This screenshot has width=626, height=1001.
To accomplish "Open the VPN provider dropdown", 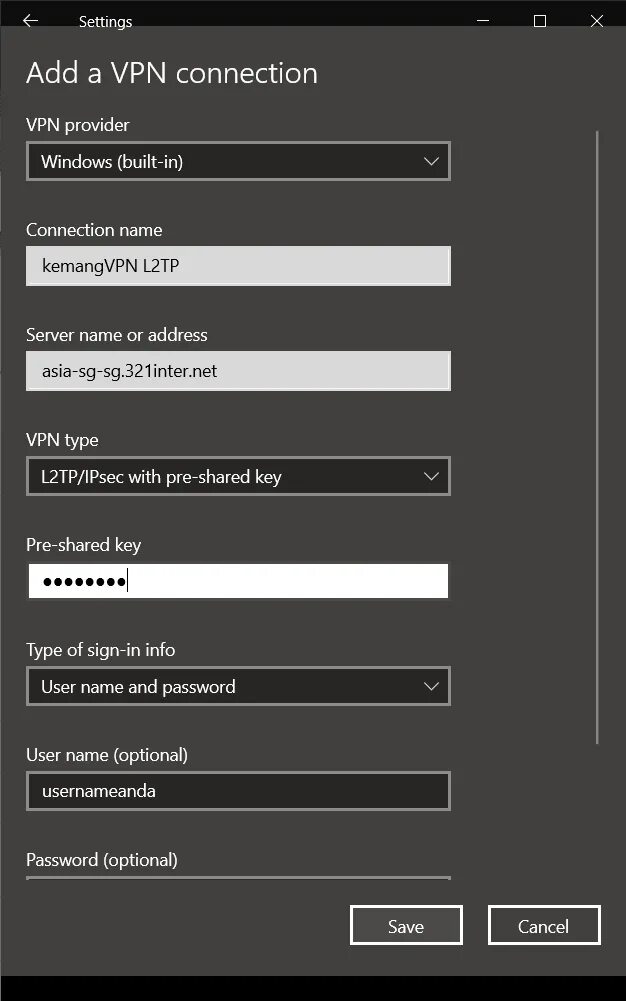I will [x=238, y=161].
